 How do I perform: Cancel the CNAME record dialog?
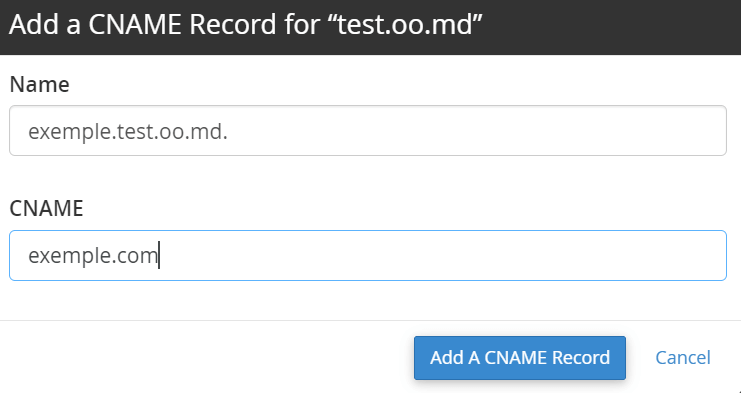[683, 358]
